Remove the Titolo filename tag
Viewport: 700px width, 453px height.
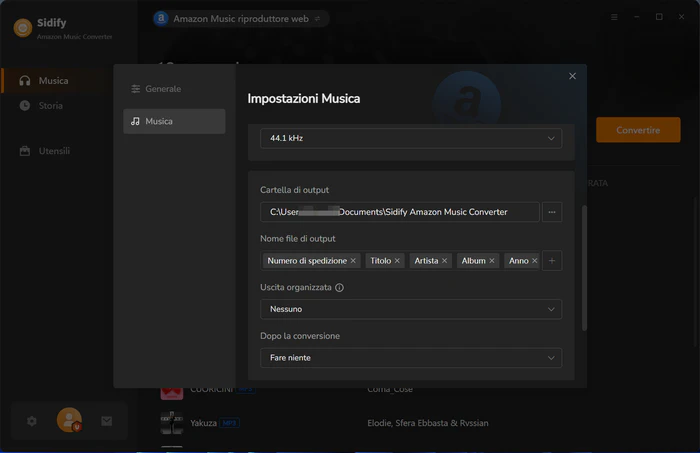(x=397, y=261)
